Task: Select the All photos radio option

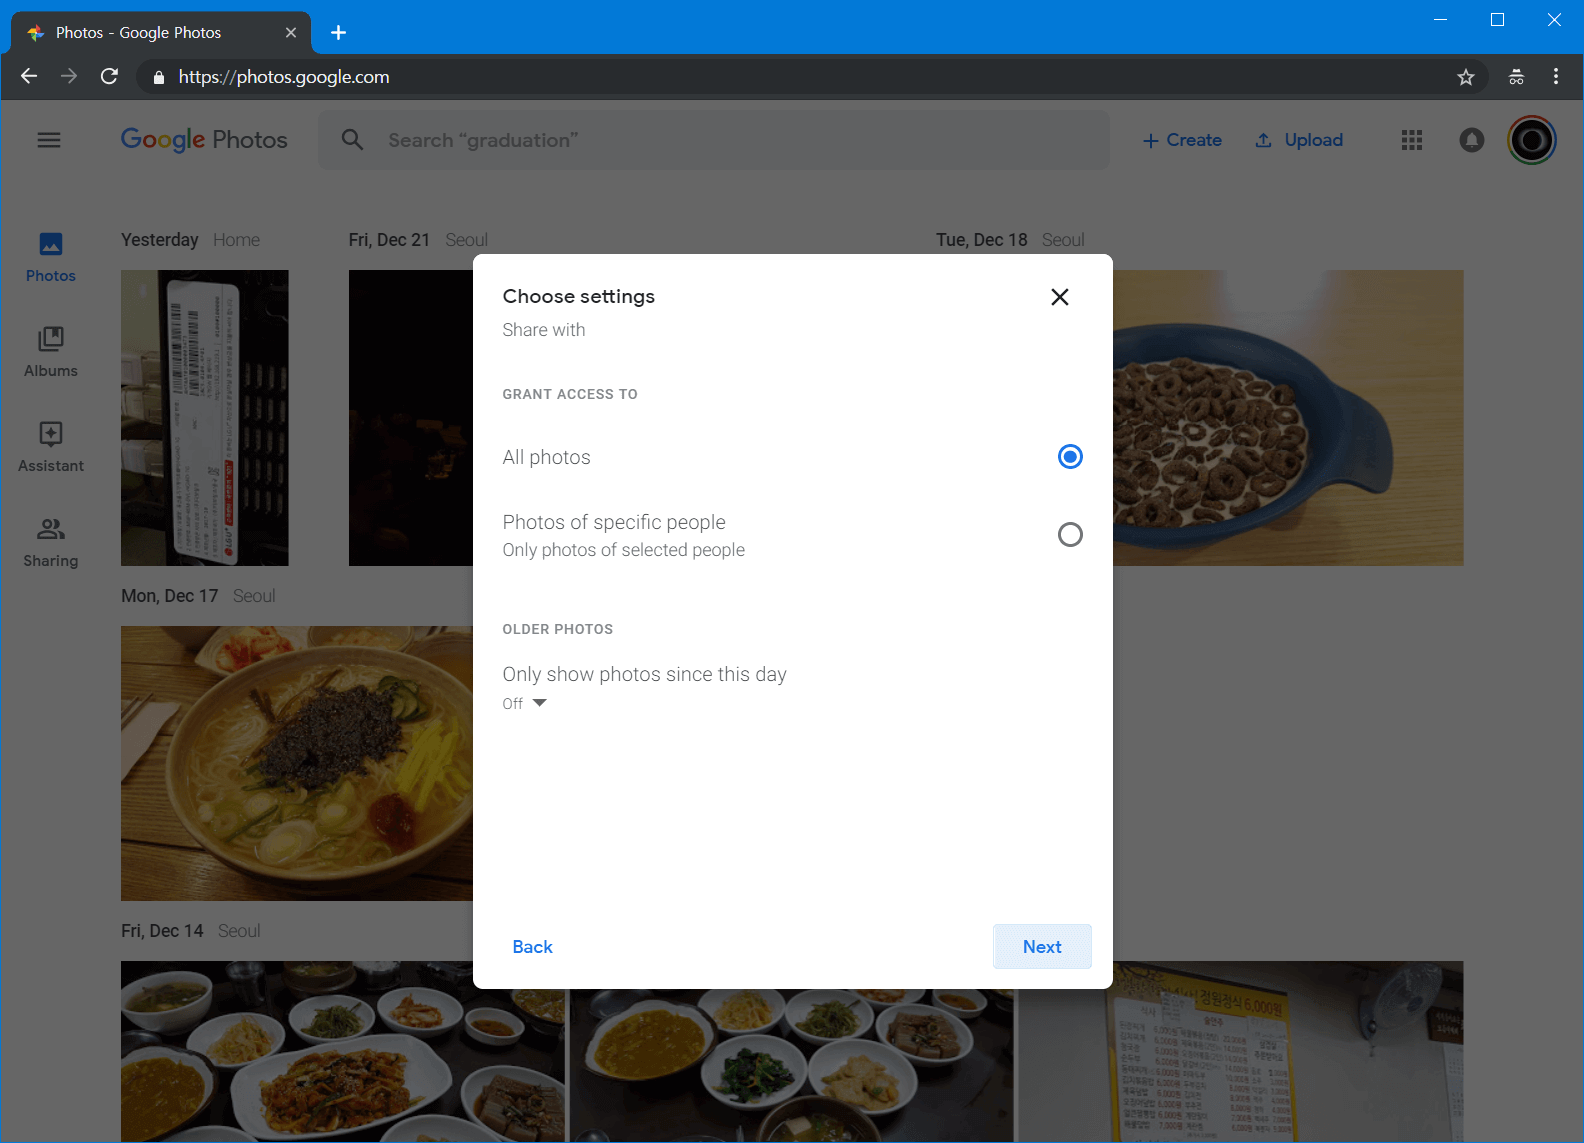Action: click(x=1070, y=457)
